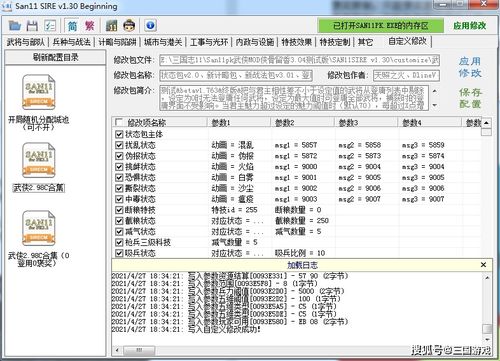Go to the 内政与设施 tab
500x361 pixels.
pos(255,42)
